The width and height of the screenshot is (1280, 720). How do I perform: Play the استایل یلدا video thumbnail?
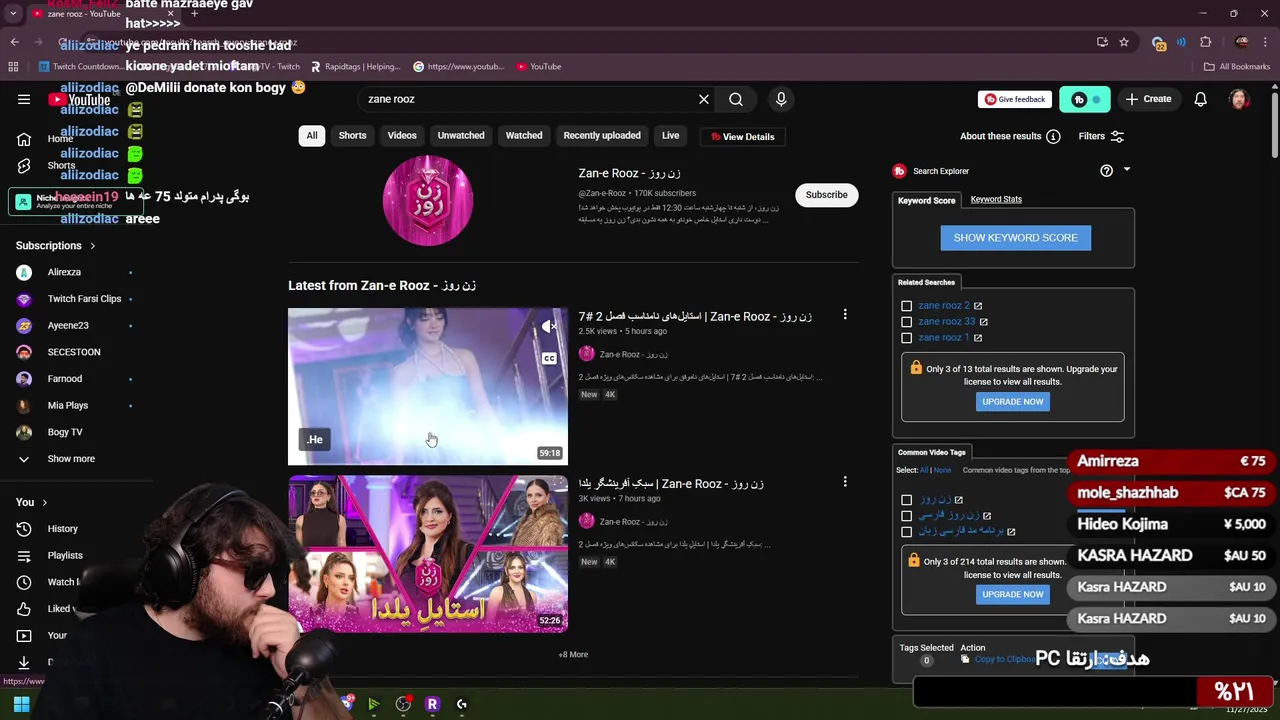pos(428,553)
